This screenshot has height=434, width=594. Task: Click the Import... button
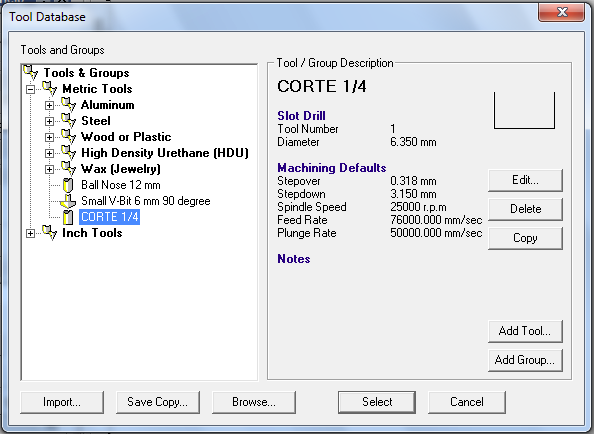(x=62, y=402)
